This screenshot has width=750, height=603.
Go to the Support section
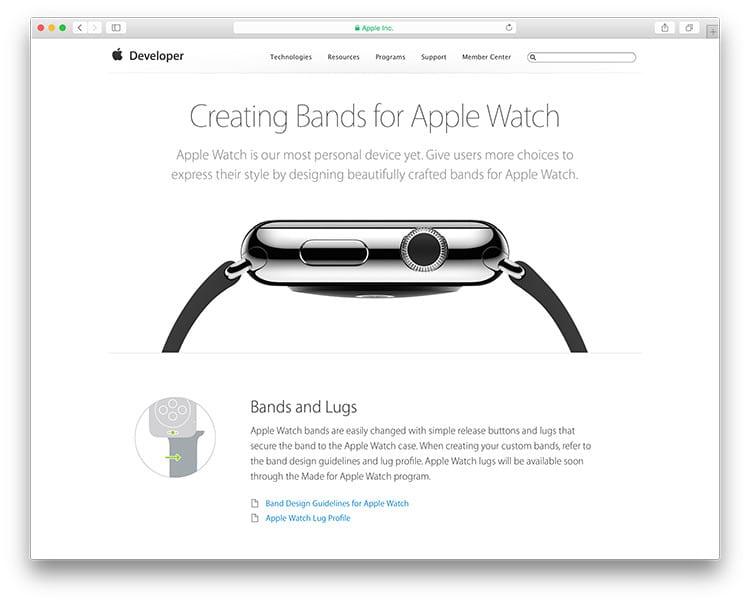coord(433,57)
